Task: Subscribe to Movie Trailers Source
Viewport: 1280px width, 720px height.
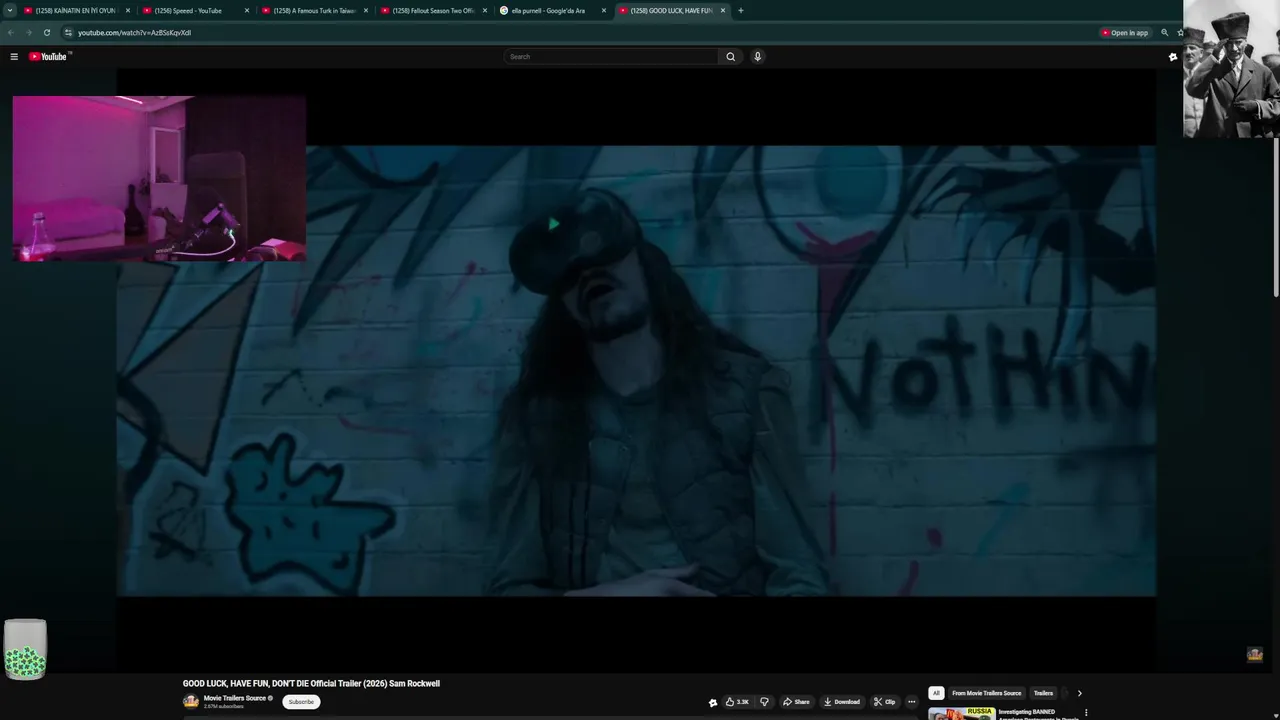Action: 301,702
